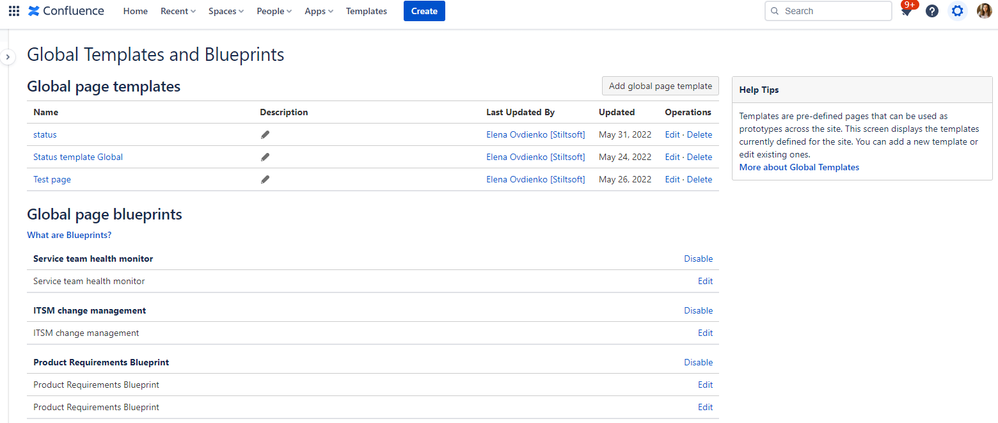Delete the Status template Global

point(699,157)
